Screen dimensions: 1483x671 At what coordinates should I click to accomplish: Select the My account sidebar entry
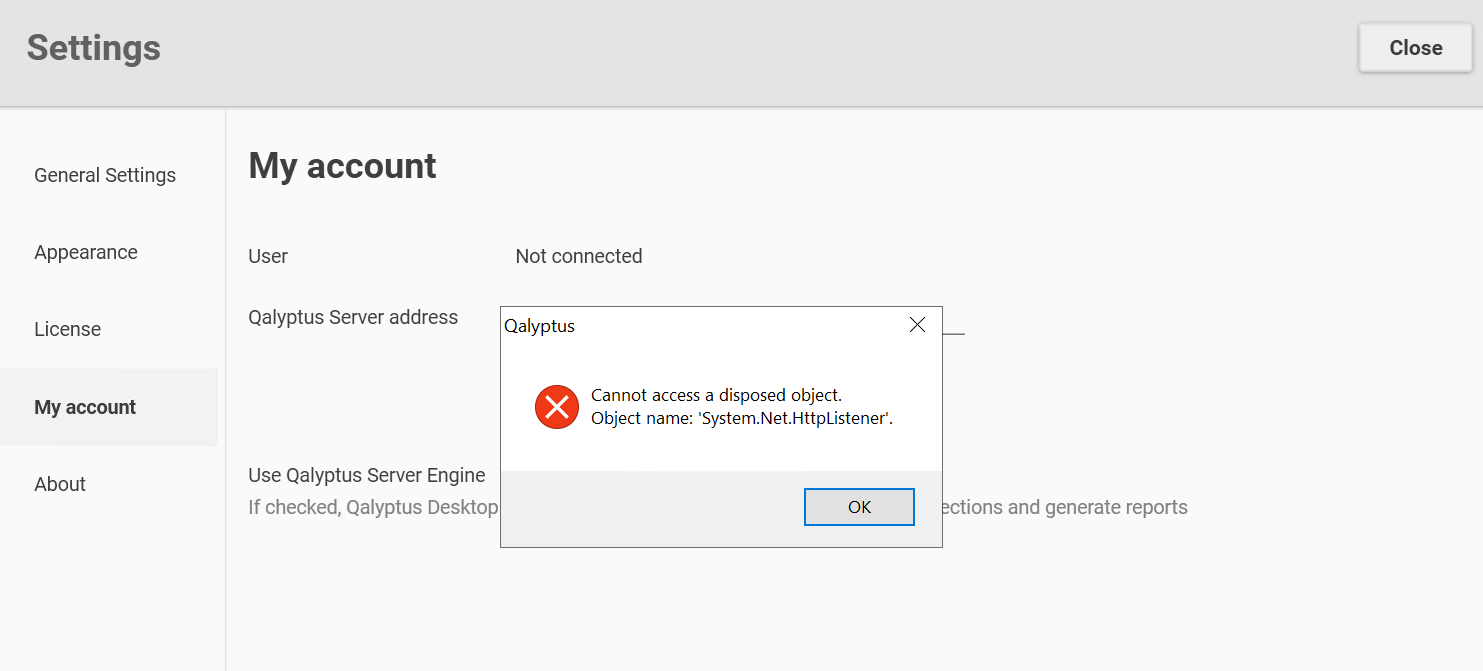tap(85, 407)
